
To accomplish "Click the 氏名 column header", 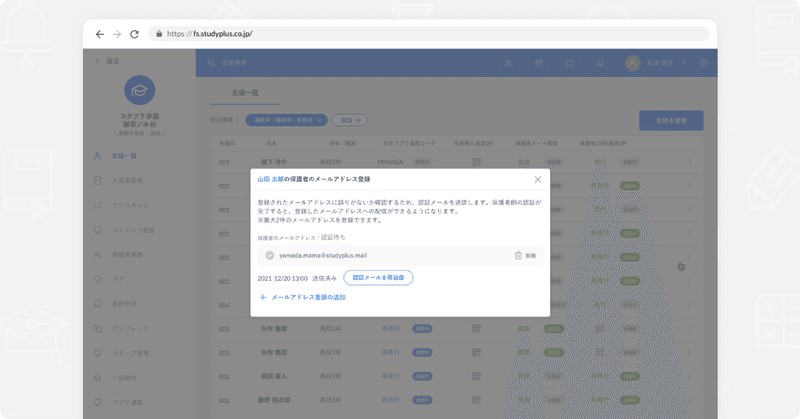I will (x=271, y=143).
